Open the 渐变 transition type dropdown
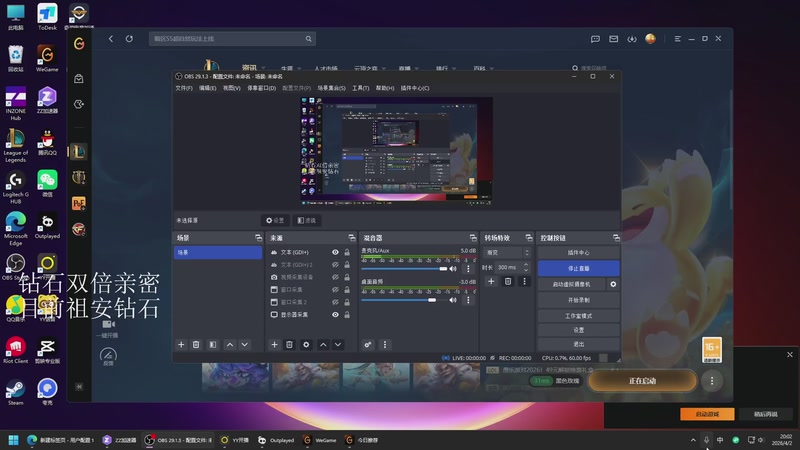Screen dimensions: 800x450 508,253
